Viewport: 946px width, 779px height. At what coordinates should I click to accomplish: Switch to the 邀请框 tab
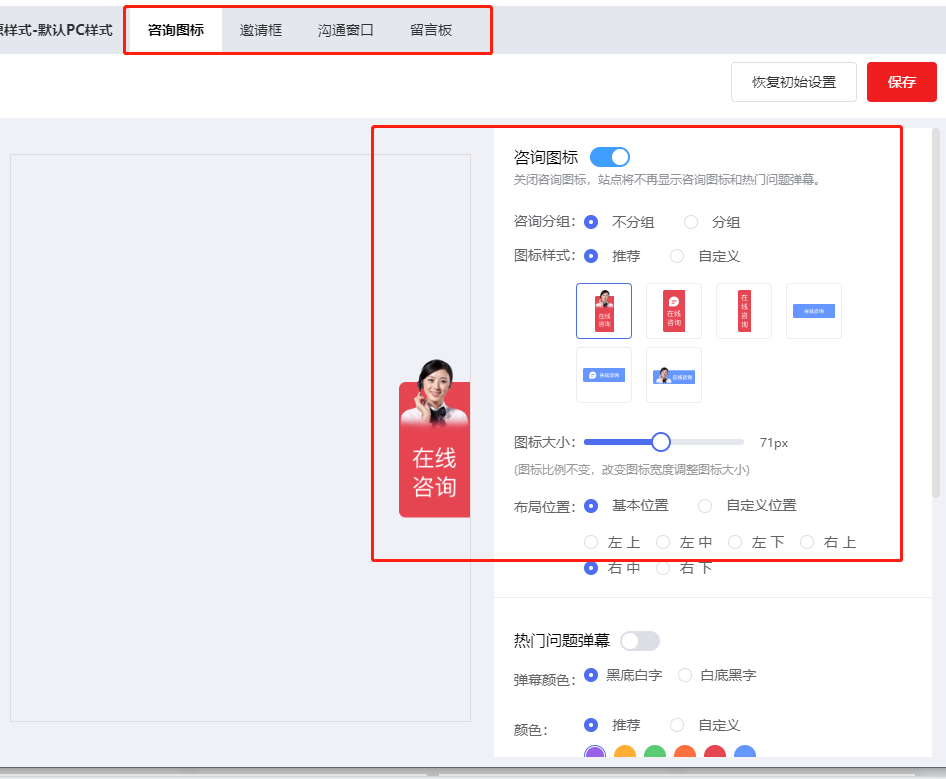(261, 30)
